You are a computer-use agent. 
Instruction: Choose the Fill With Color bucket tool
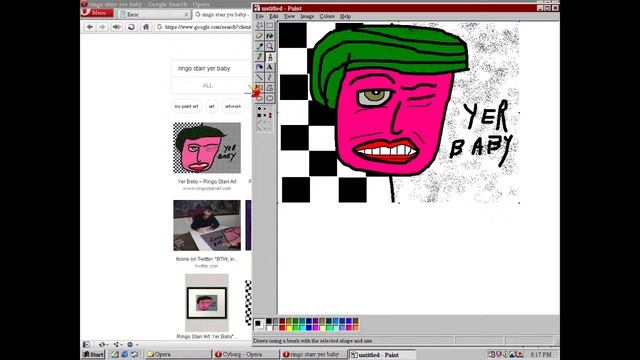point(270,36)
